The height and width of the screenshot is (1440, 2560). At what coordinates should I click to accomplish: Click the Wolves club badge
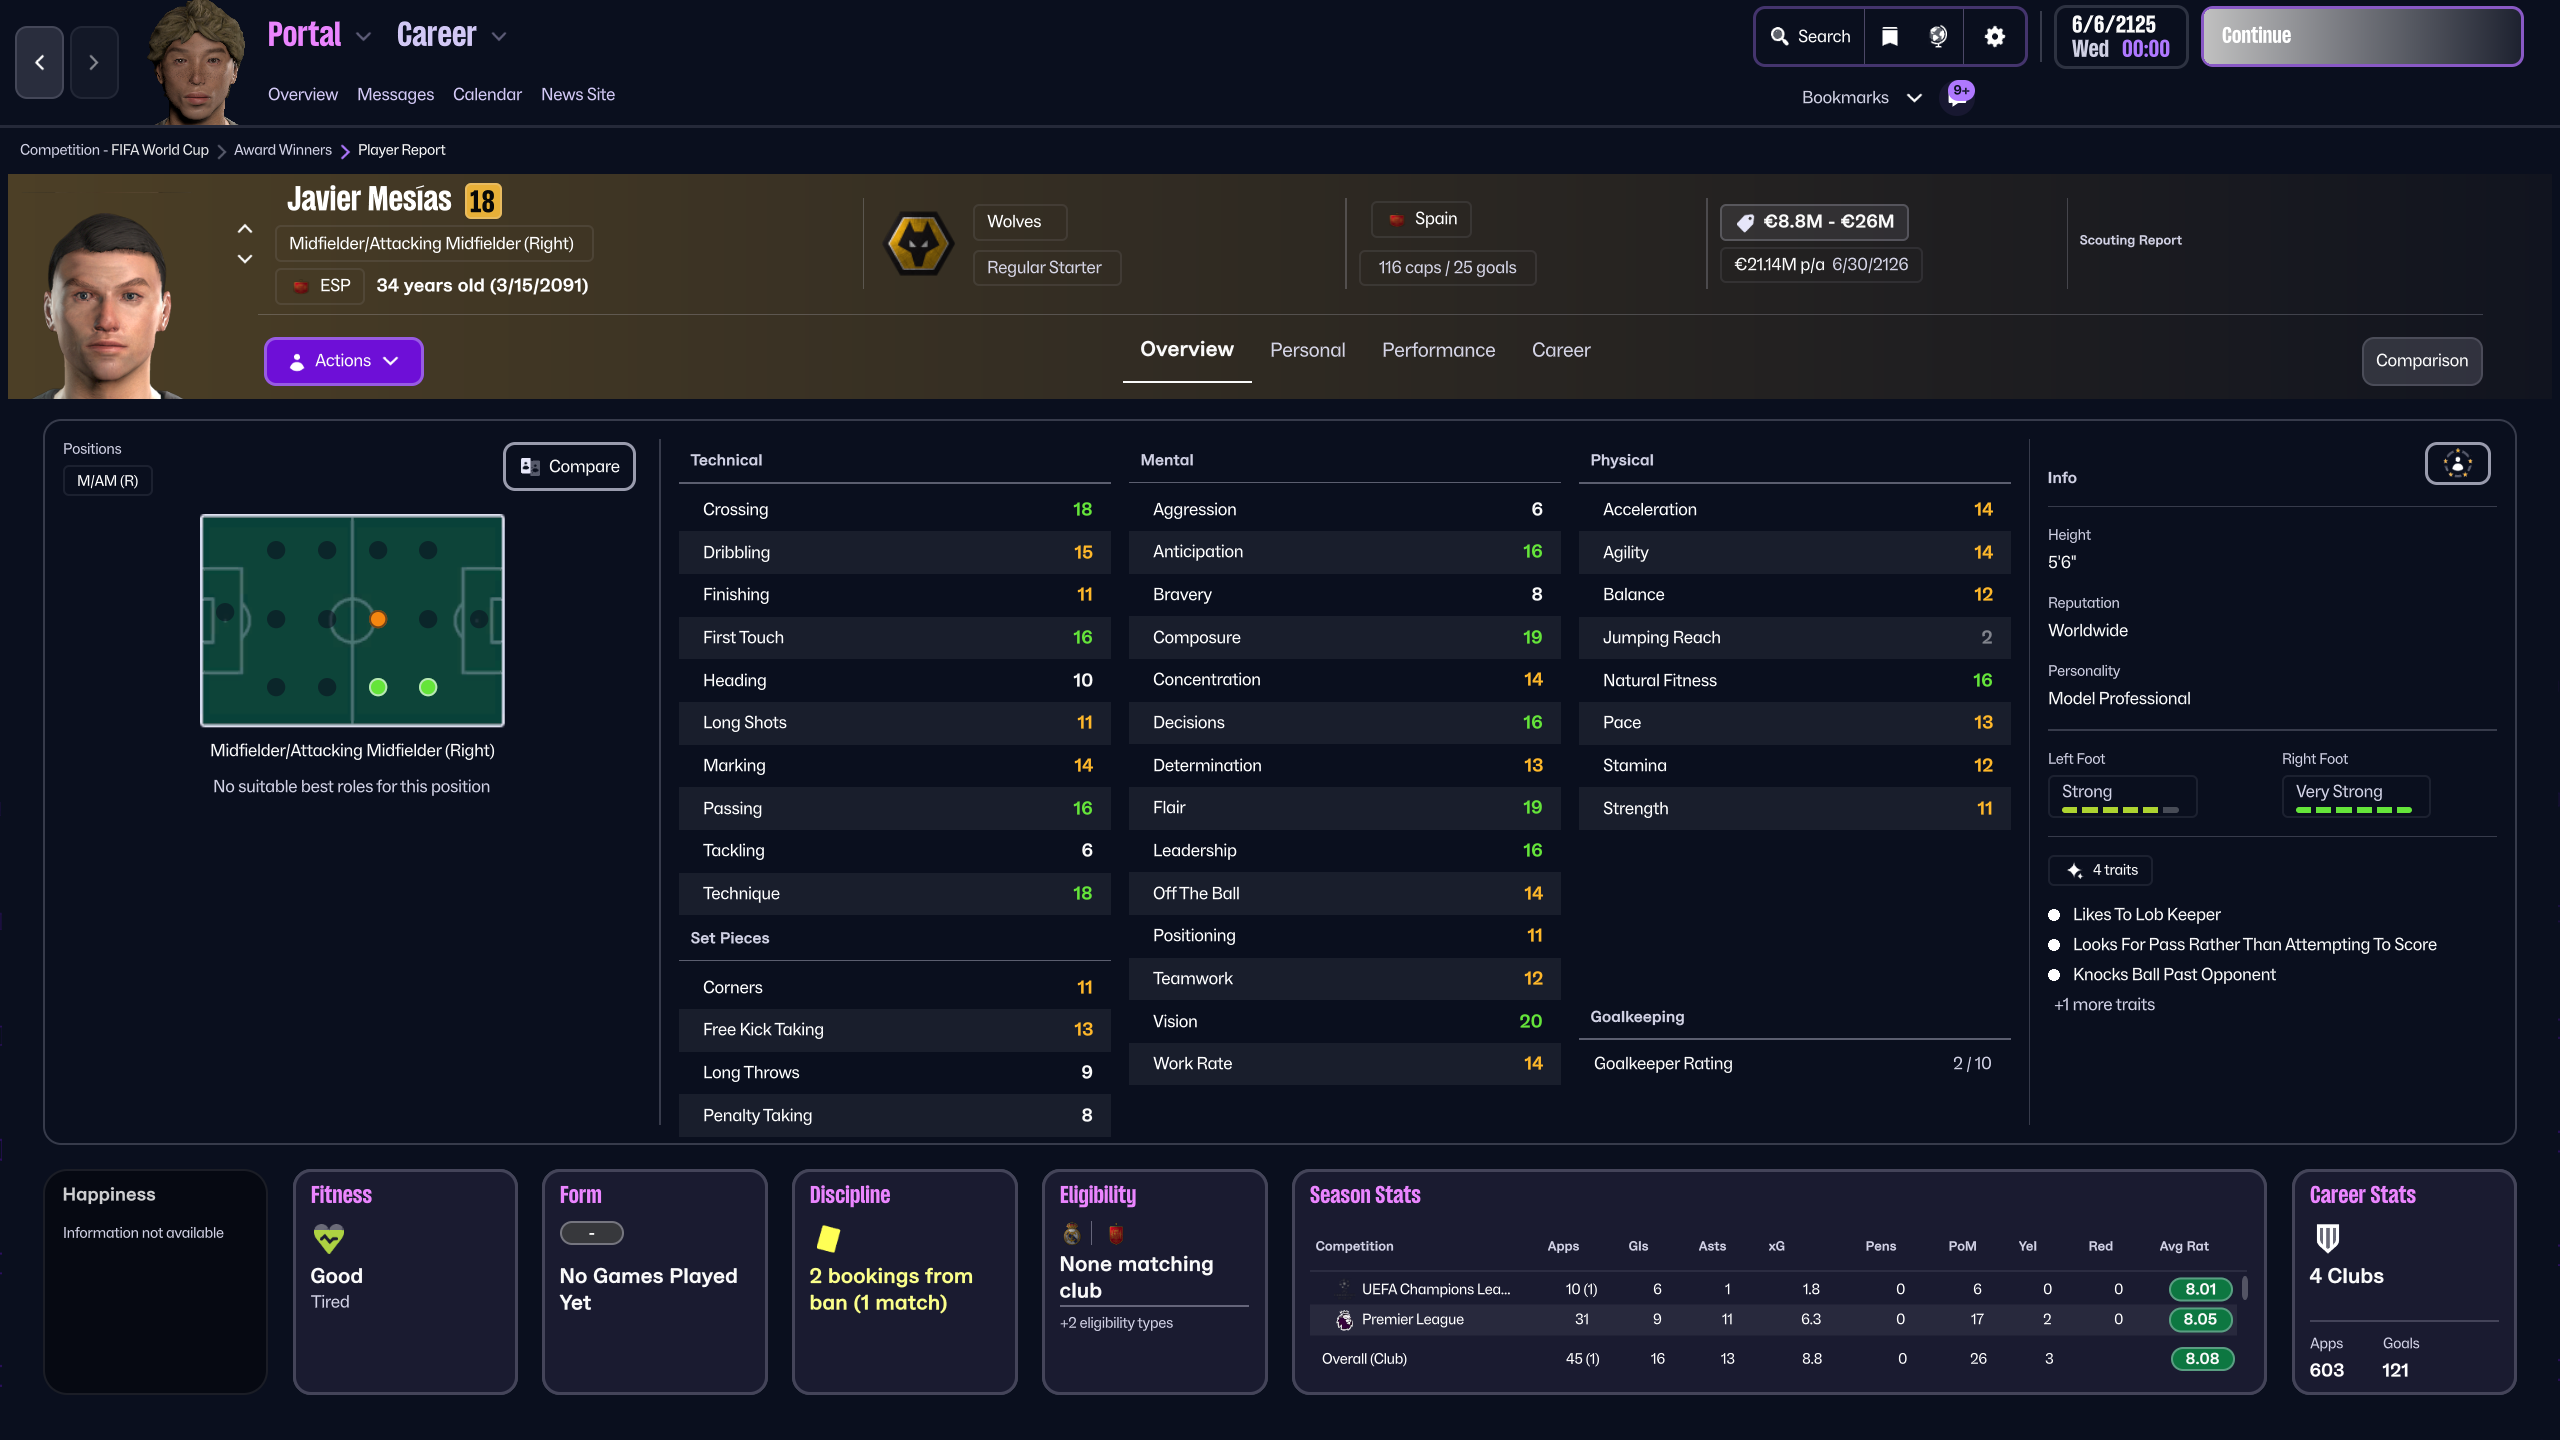click(x=918, y=244)
